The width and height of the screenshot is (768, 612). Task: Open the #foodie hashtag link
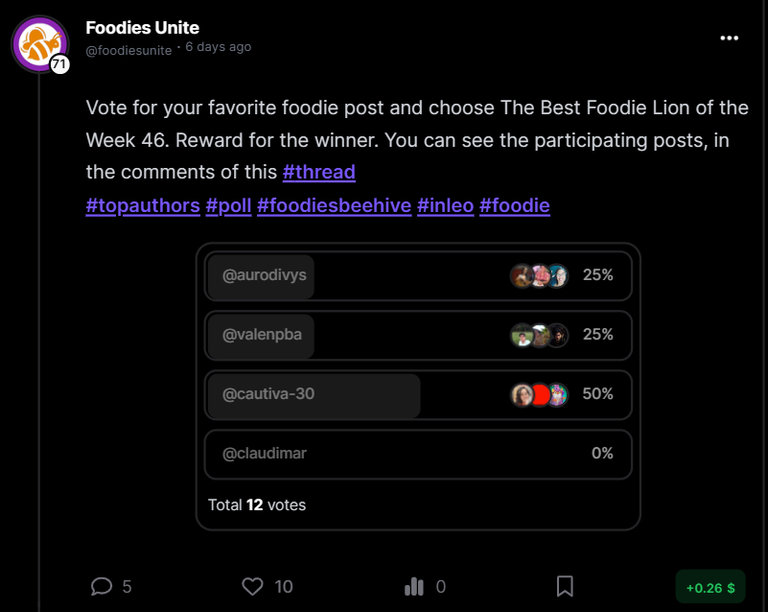coord(514,206)
